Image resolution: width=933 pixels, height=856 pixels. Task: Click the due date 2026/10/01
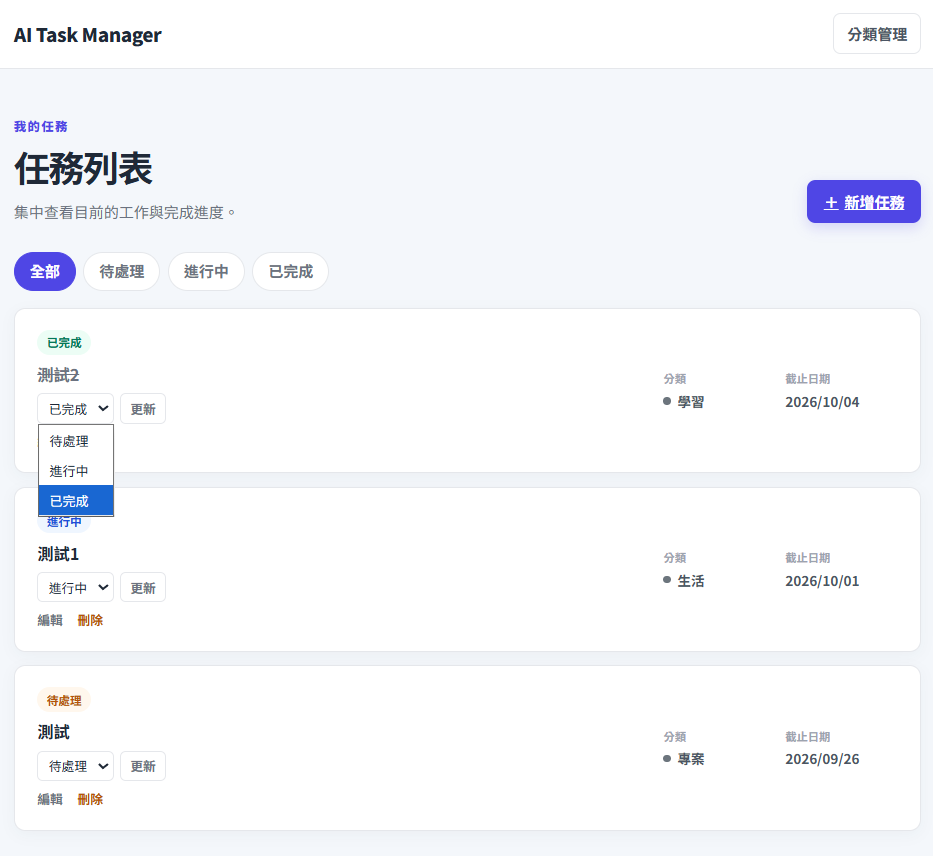(822, 581)
